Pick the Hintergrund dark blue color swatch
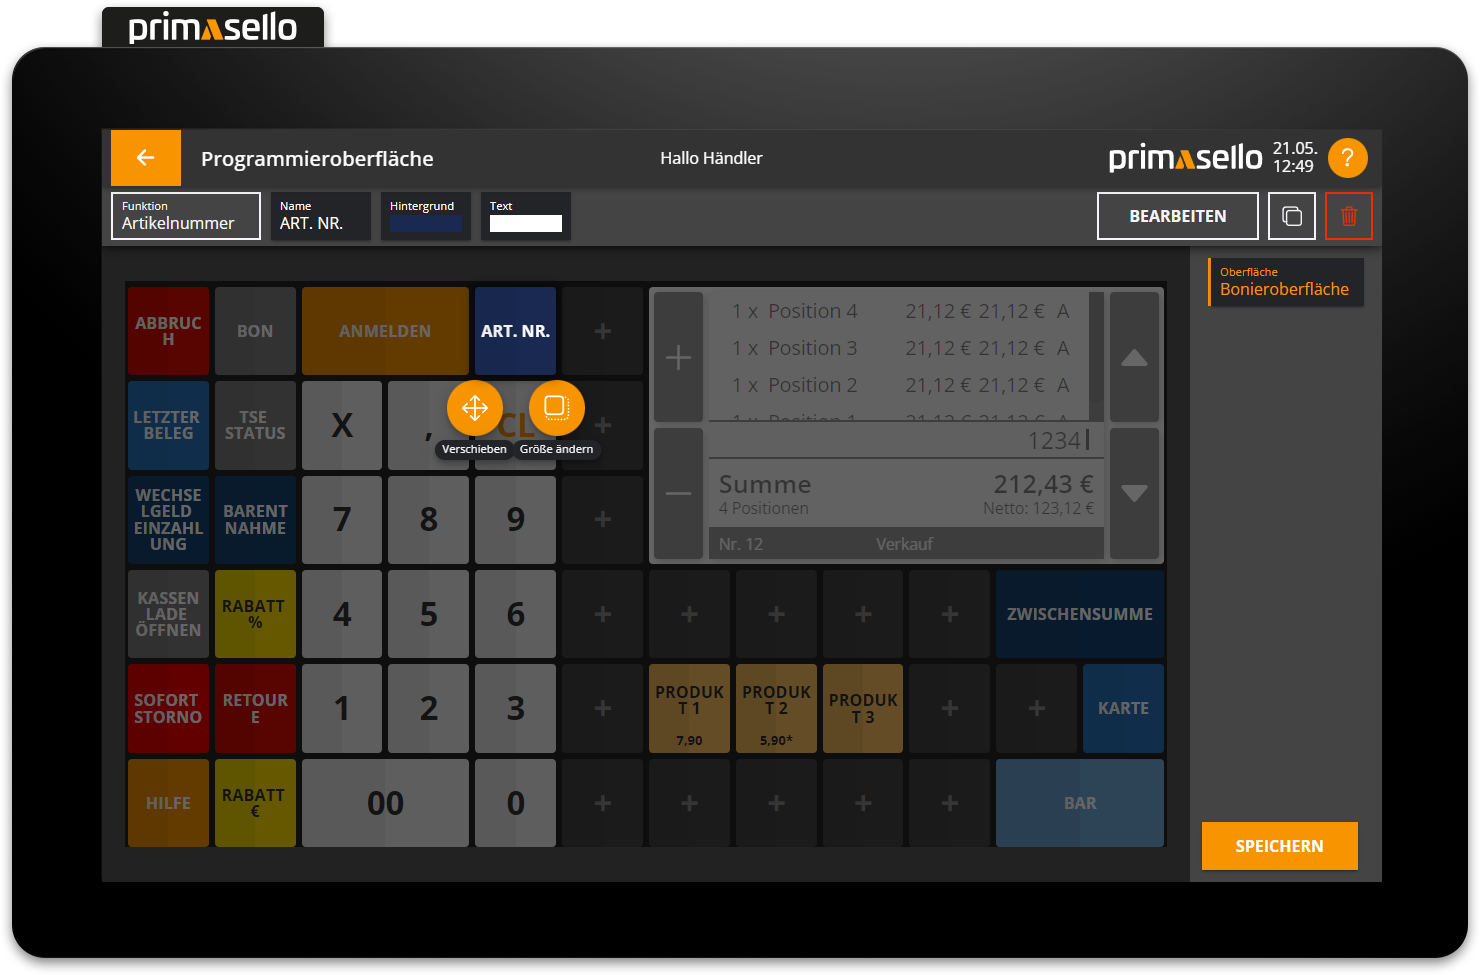This screenshot has height=975, width=1480. pyautogui.click(x=425, y=223)
